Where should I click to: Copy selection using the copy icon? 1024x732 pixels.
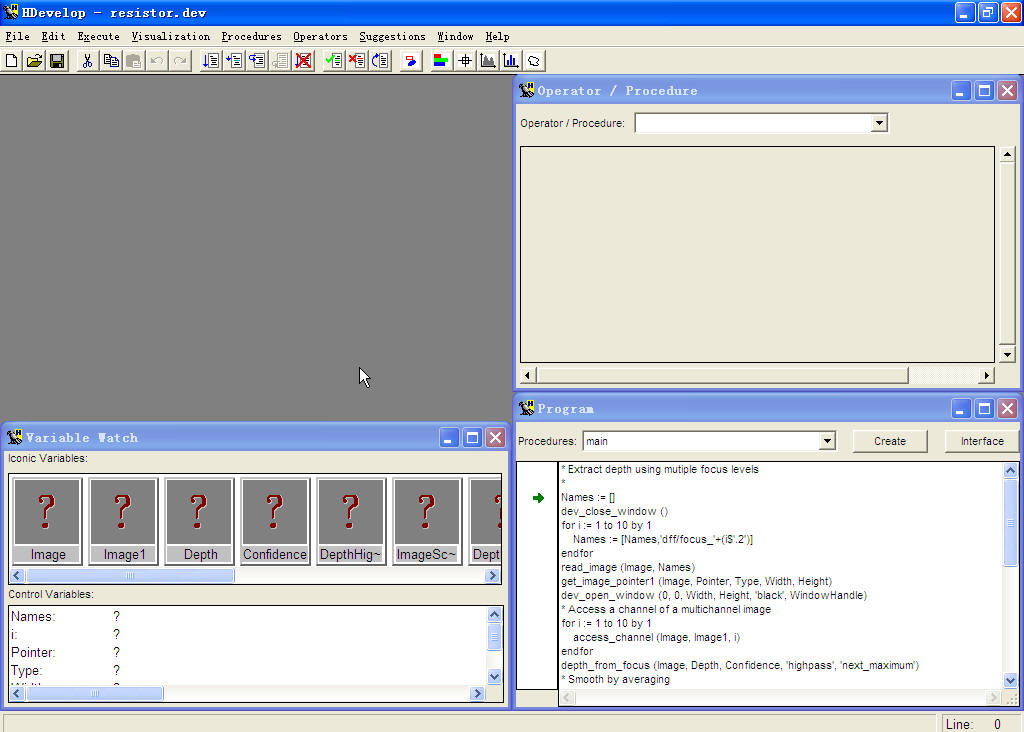pos(110,61)
